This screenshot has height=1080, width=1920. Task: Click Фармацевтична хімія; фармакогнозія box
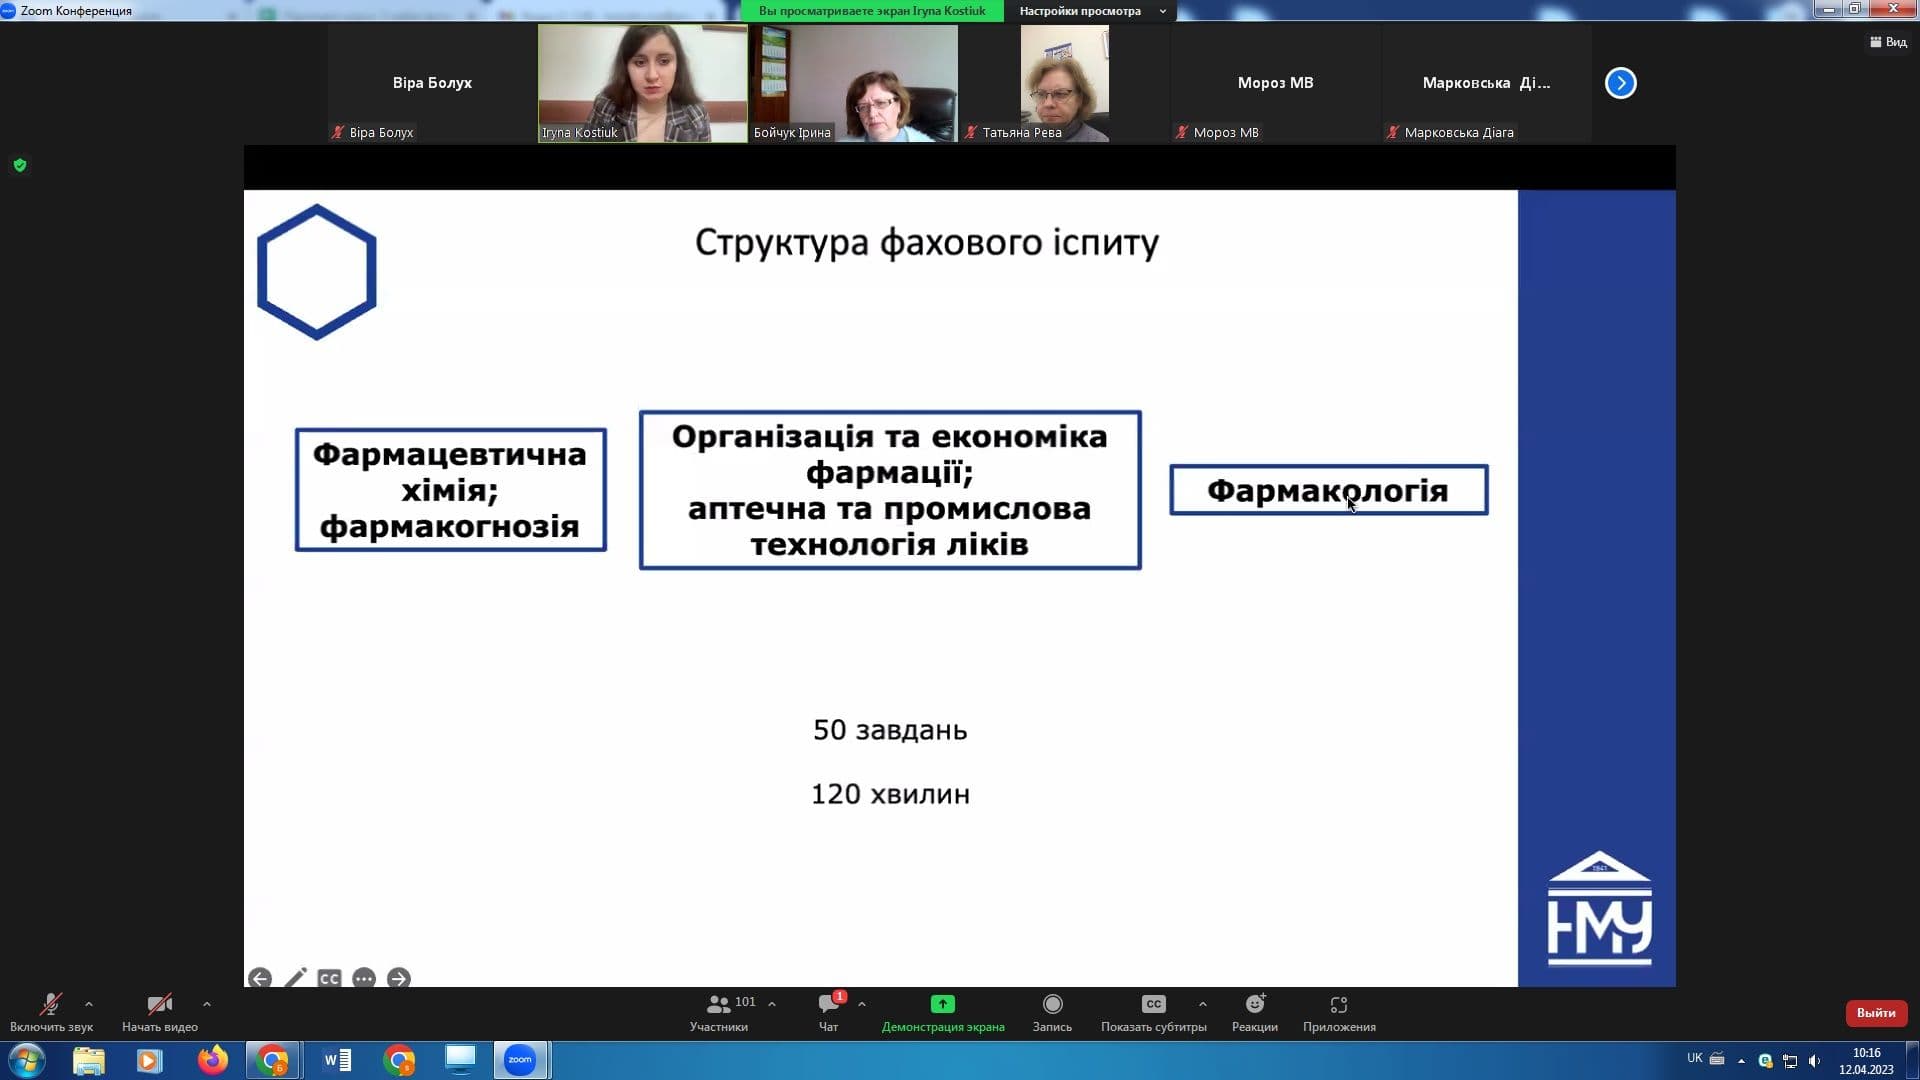450,490
